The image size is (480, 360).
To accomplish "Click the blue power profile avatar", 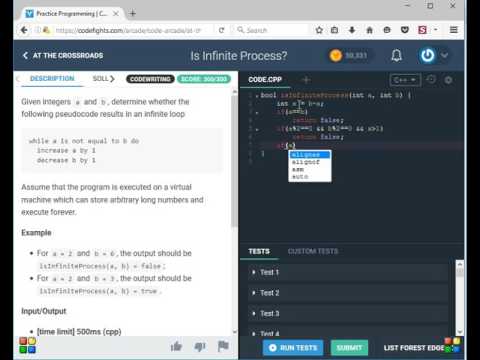I will (428, 55).
